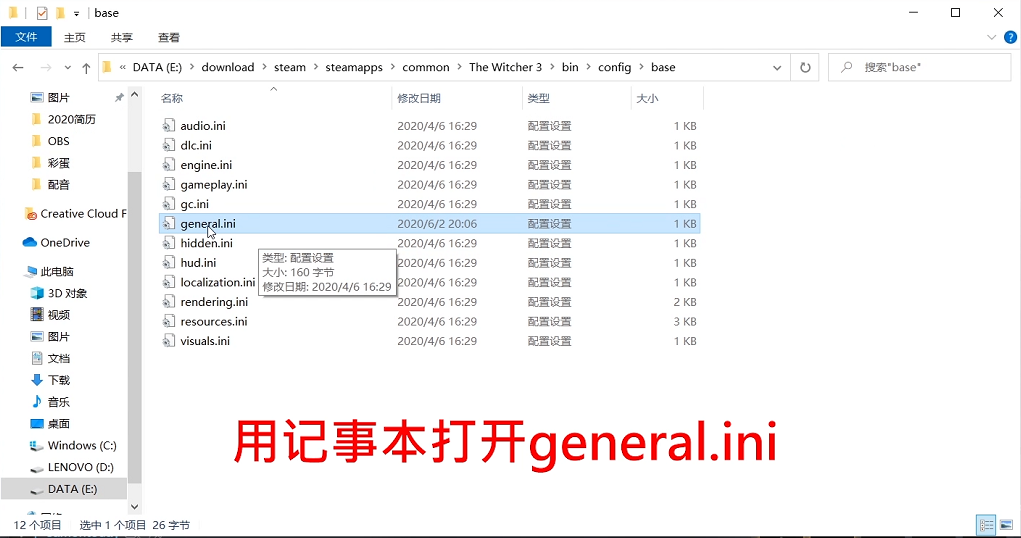Select the engine.ini file icon

169,165
